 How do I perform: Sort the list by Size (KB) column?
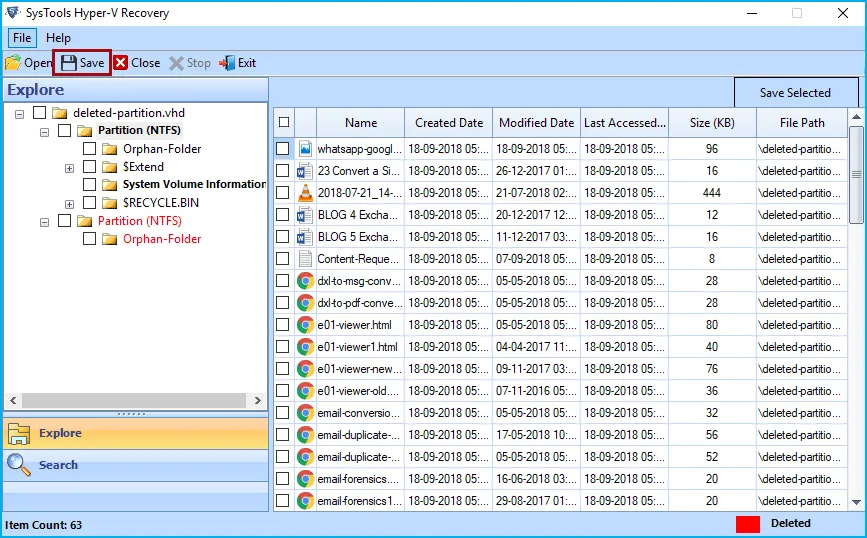click(712, 122)
